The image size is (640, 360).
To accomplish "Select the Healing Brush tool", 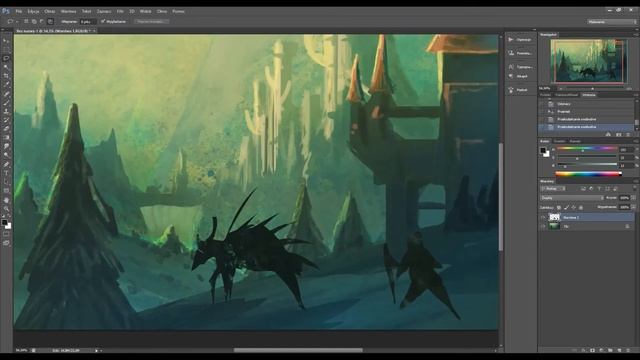I will tap(6, 94).
